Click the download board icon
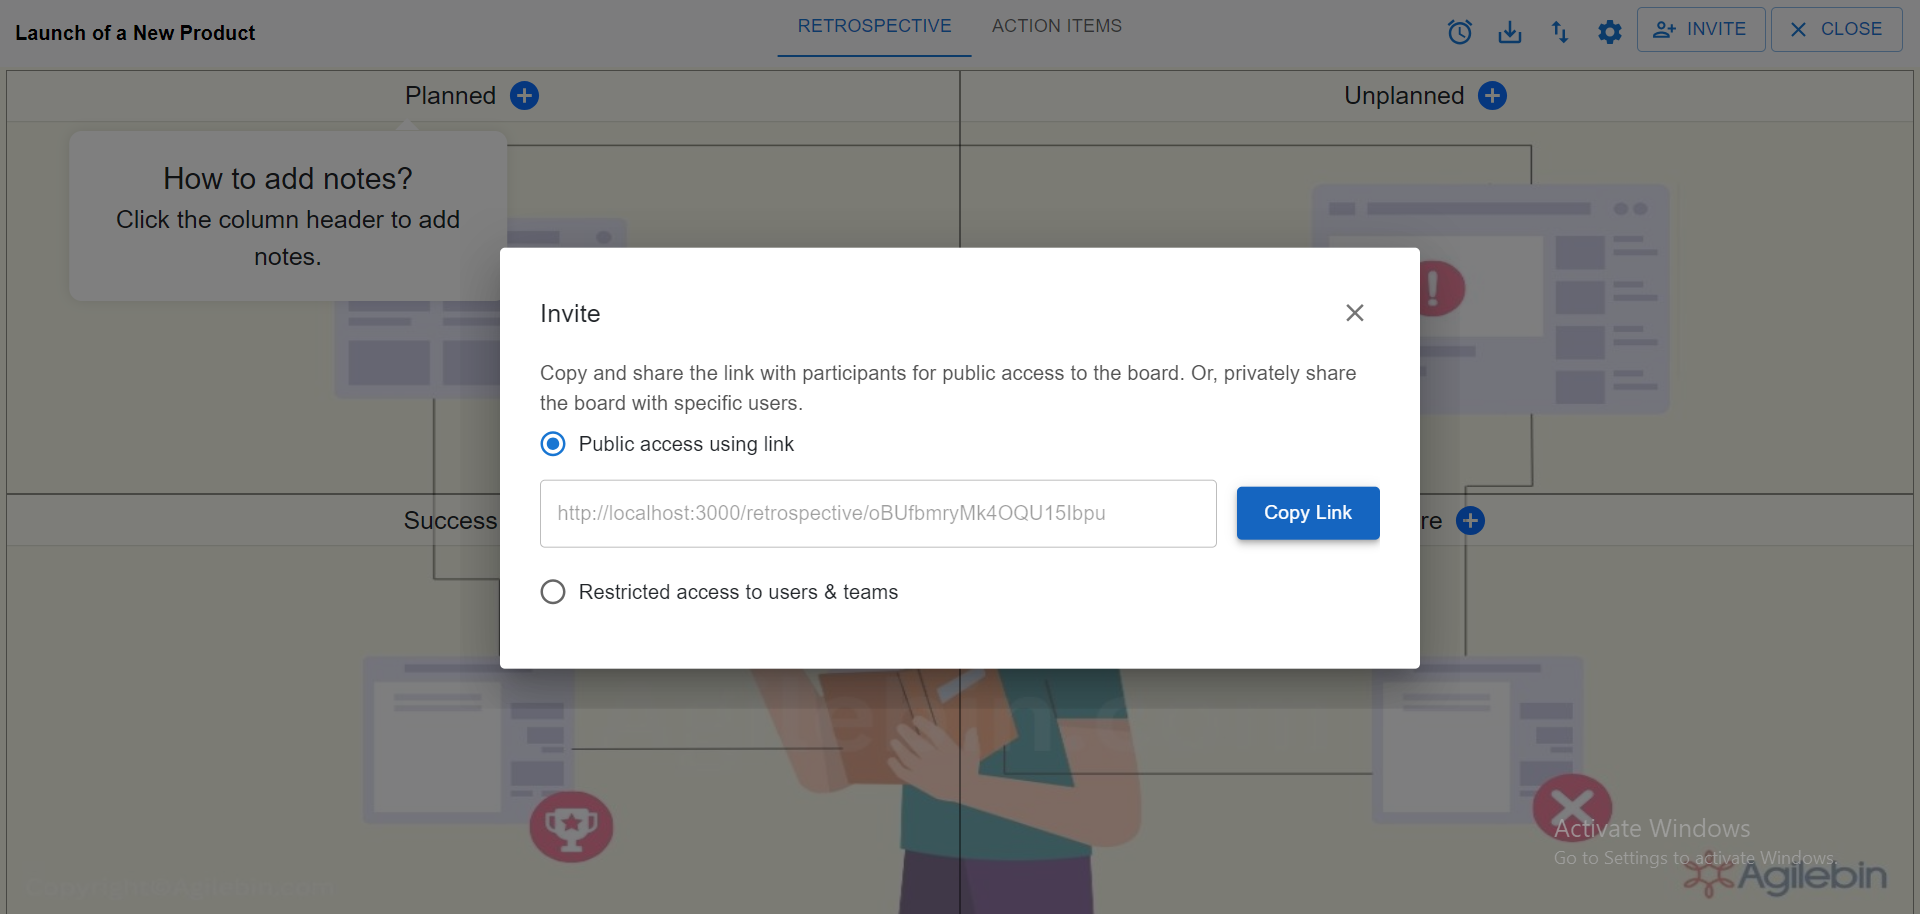 pos(1510,31)
